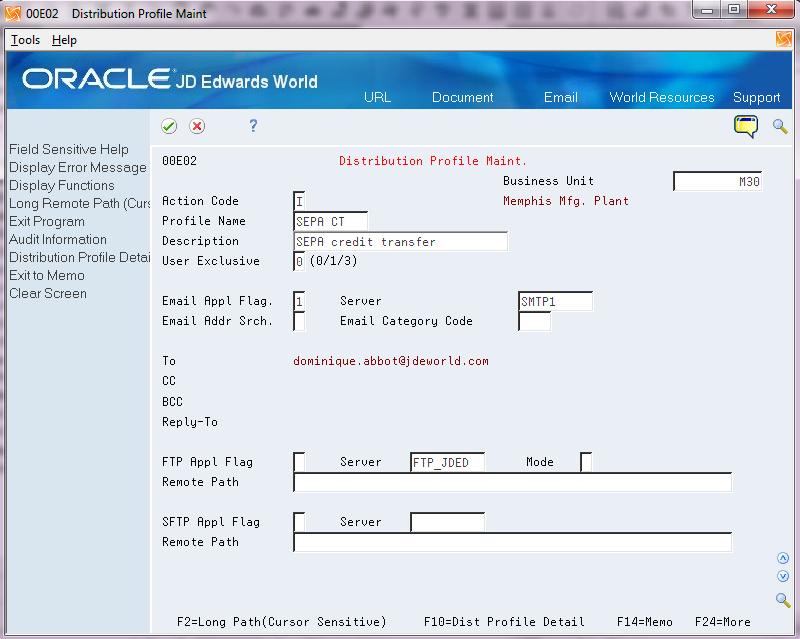Screen dimensions: 800x639
Task: Select Long Remote Path option
Action: (x=80, y=203)
